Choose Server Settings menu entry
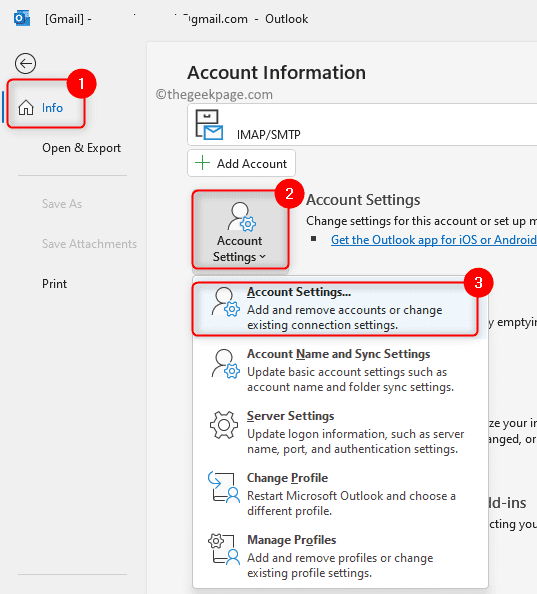The width and height of the screenshot is (537, 594). (x=340, y=433)
